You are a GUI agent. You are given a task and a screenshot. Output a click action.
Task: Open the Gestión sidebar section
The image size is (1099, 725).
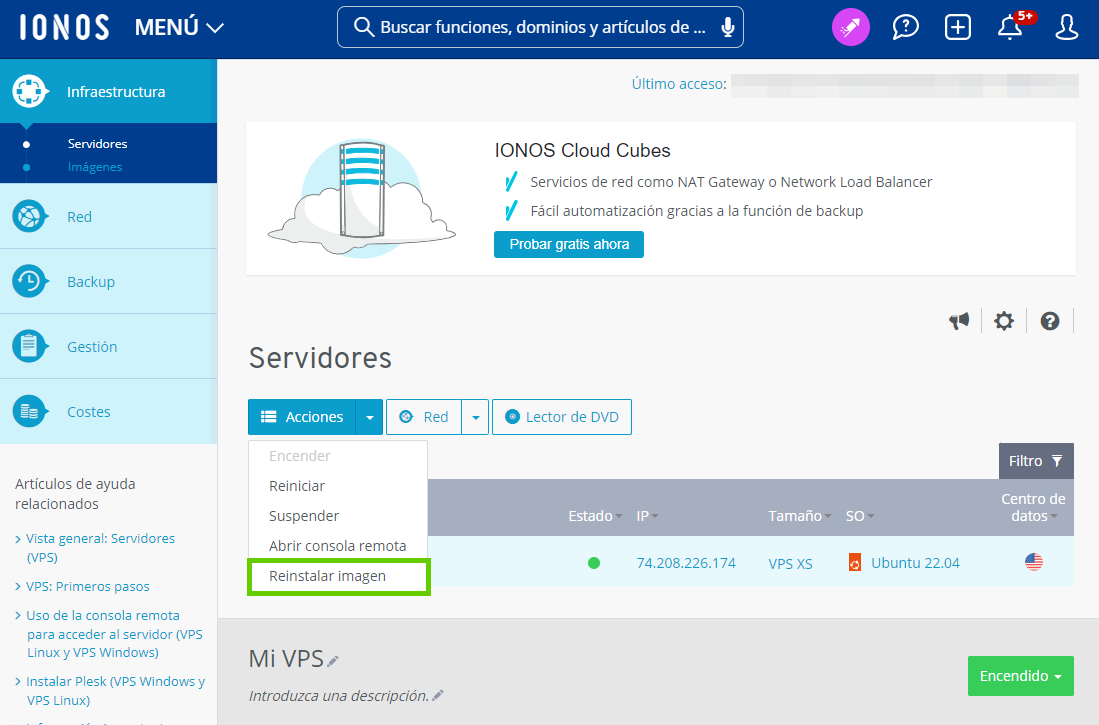109,346
